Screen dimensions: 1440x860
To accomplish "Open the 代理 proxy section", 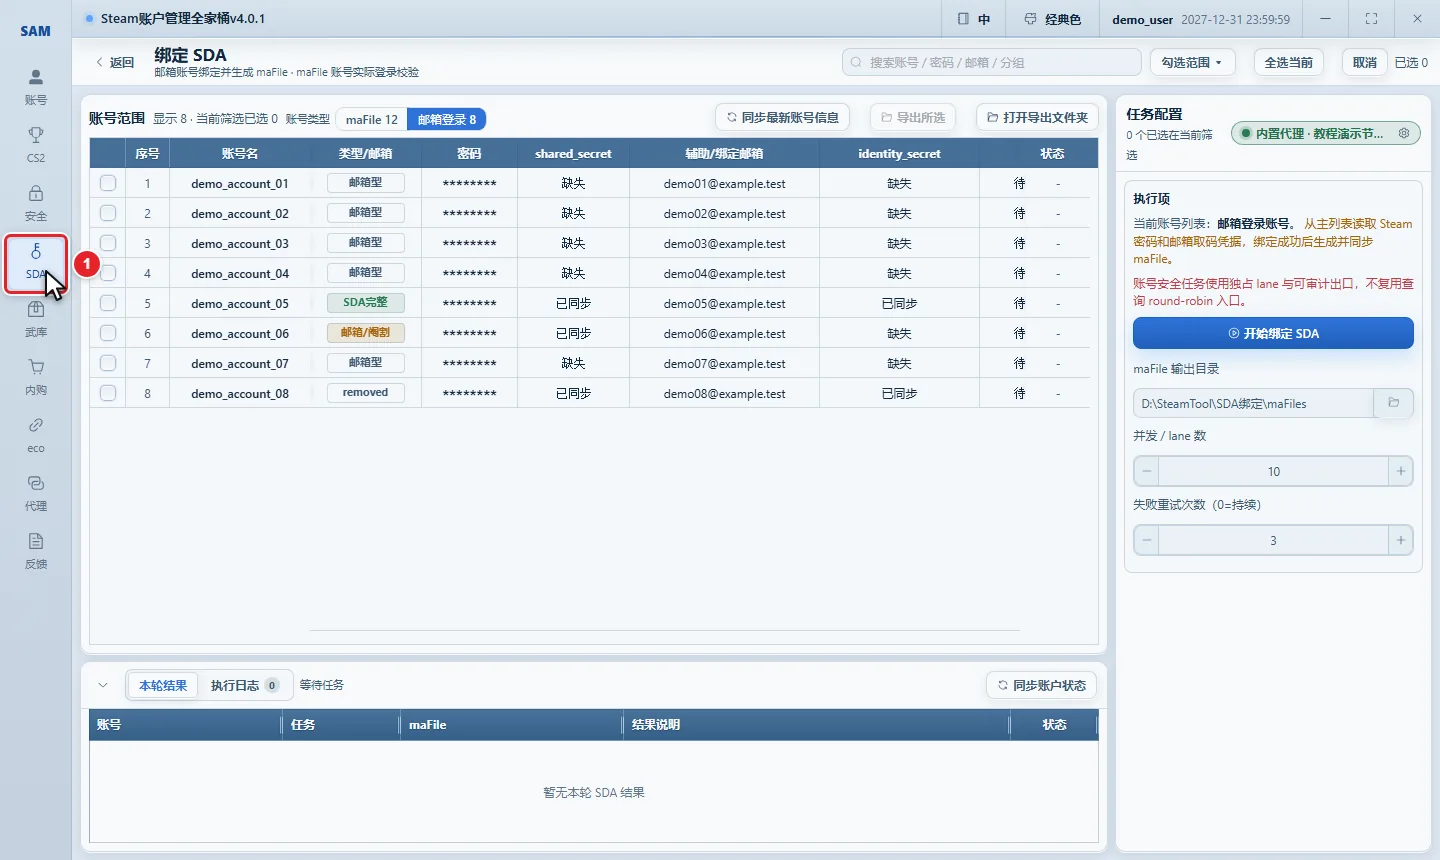I will pos(36,493).
